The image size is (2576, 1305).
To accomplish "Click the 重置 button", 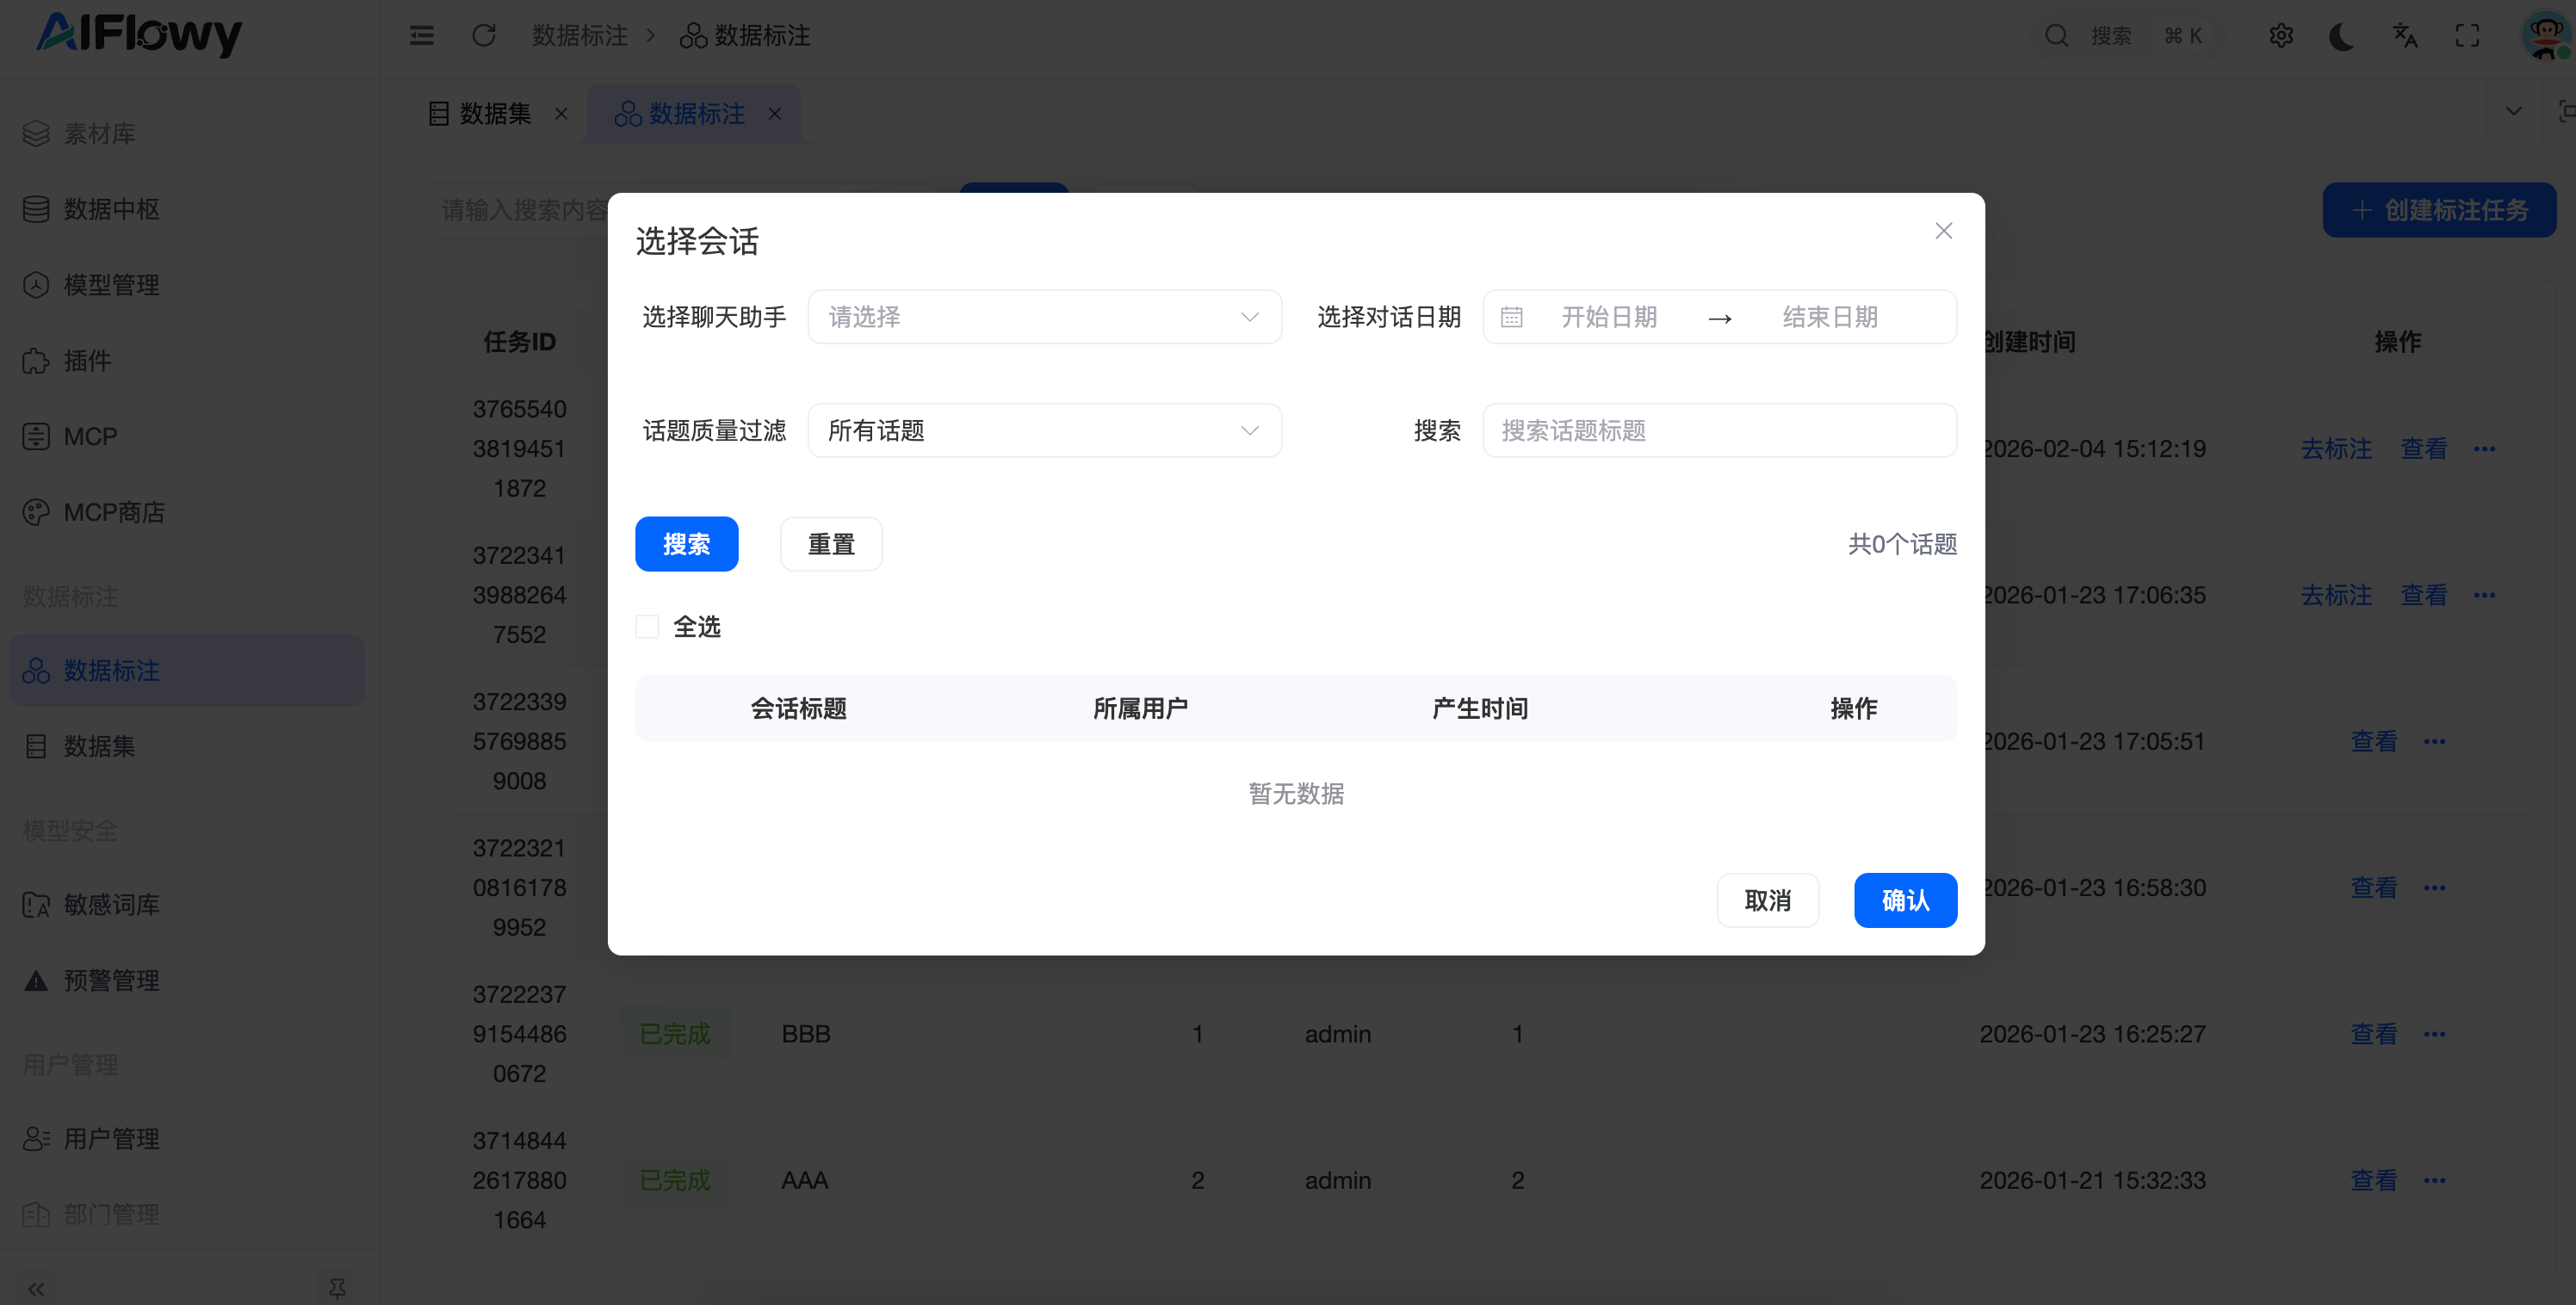I will (830, 544).
